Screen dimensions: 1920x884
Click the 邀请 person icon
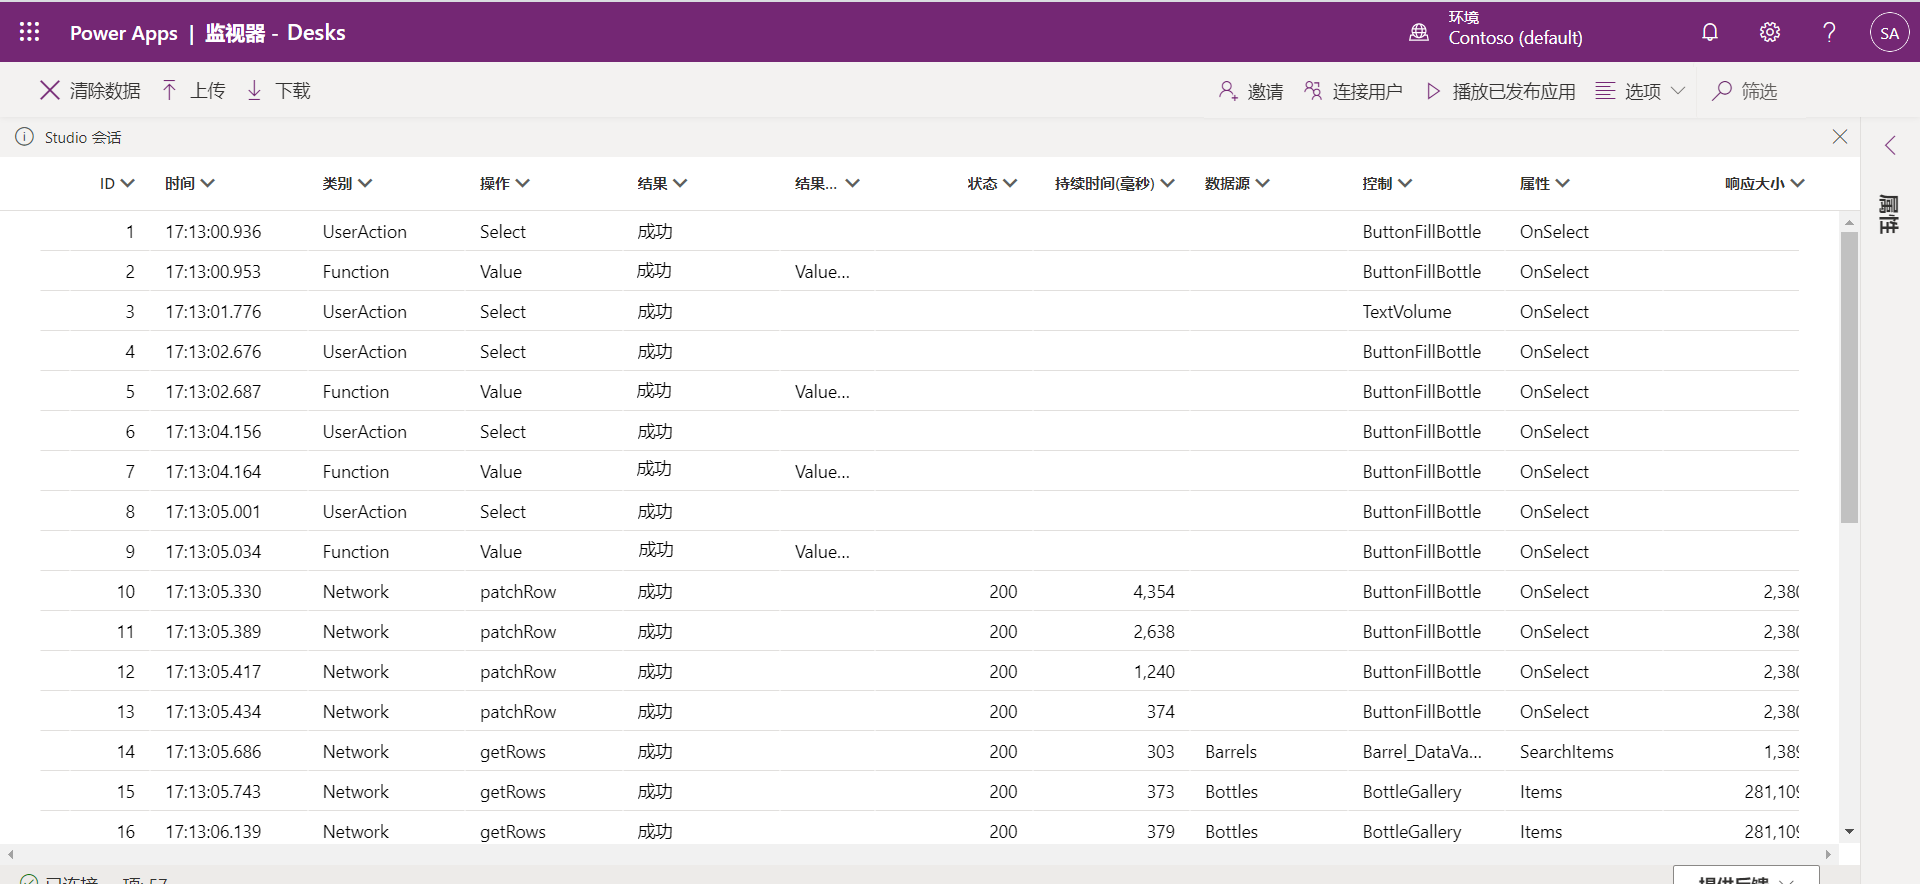[x=1228, y=91]
